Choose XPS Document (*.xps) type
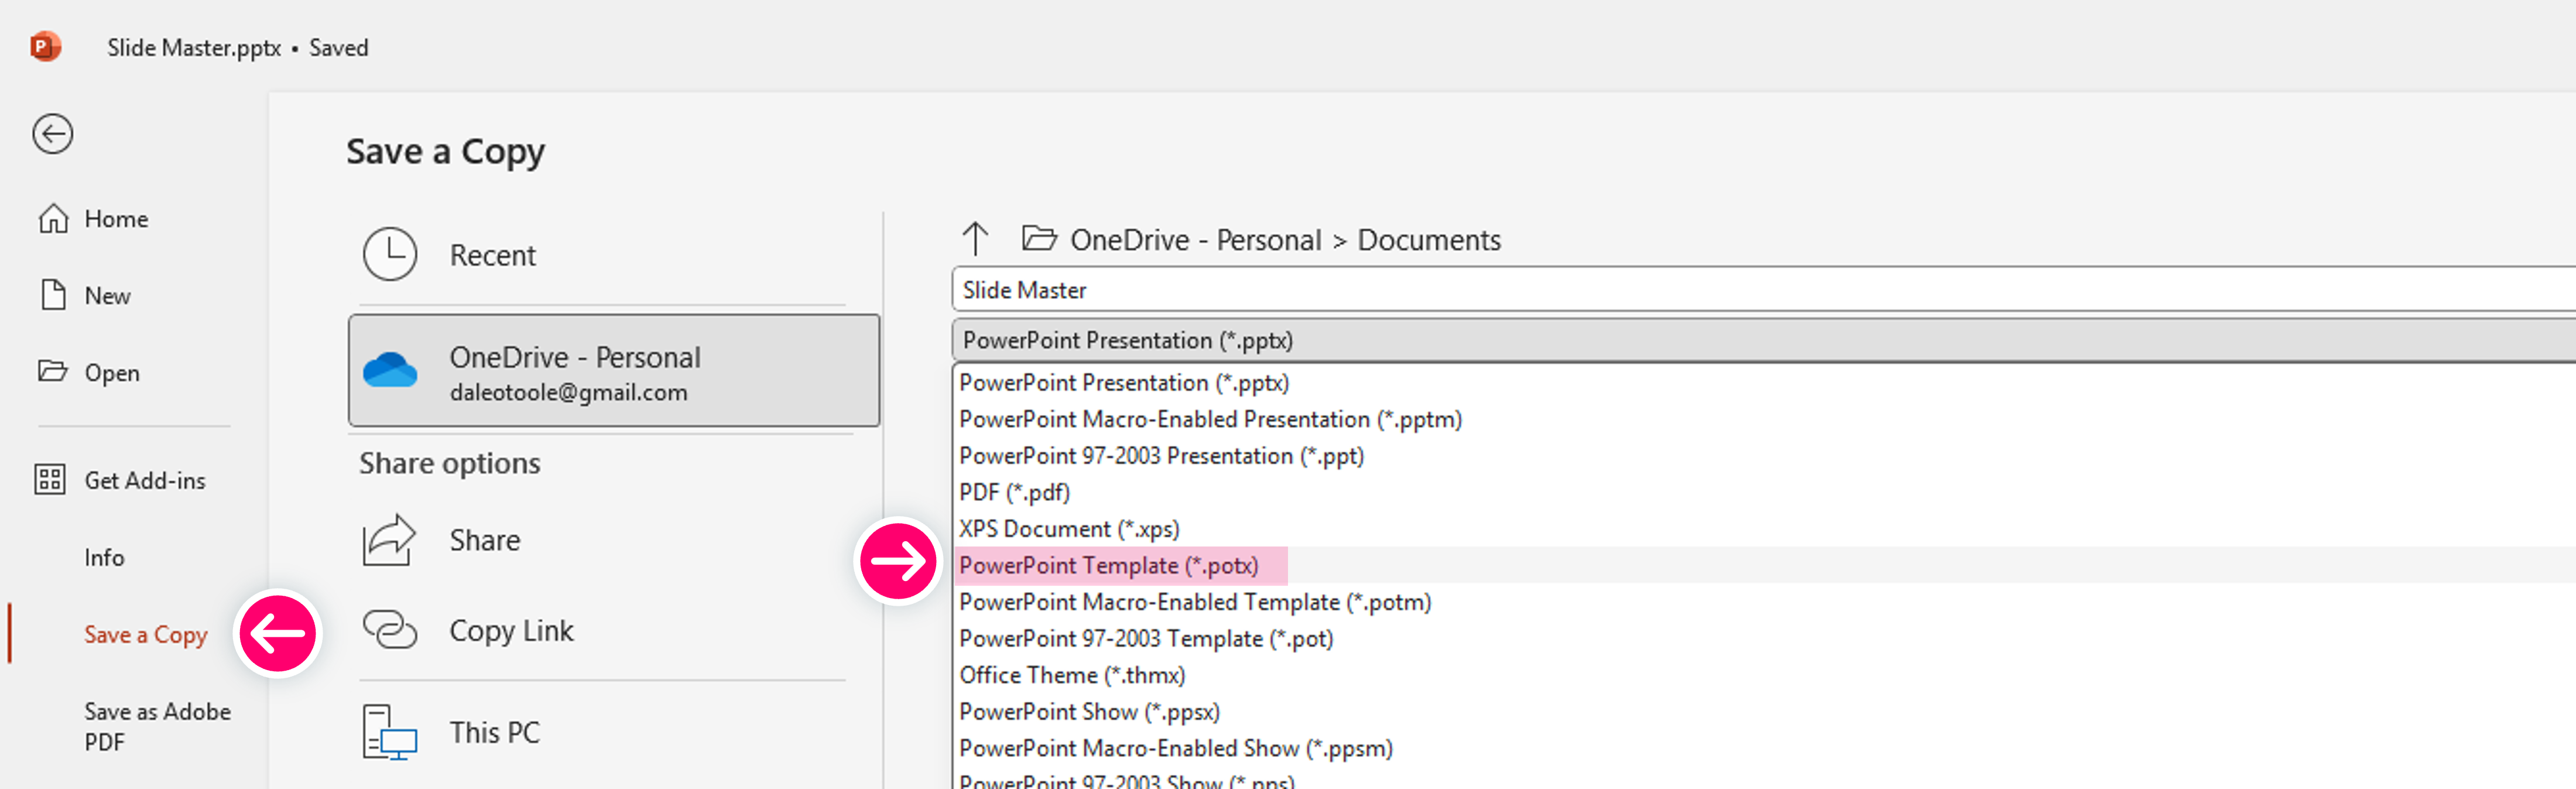 point(1069,529)
